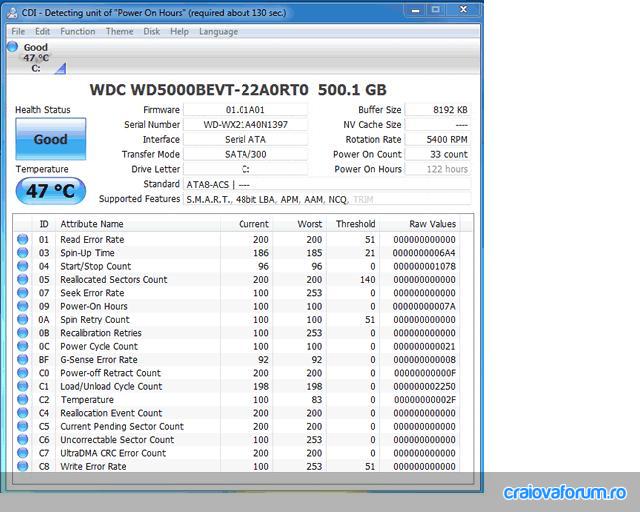Click the Serial Number value field
Image resolution: width=640 pixels, height=512 pixels.
[245, 125]
